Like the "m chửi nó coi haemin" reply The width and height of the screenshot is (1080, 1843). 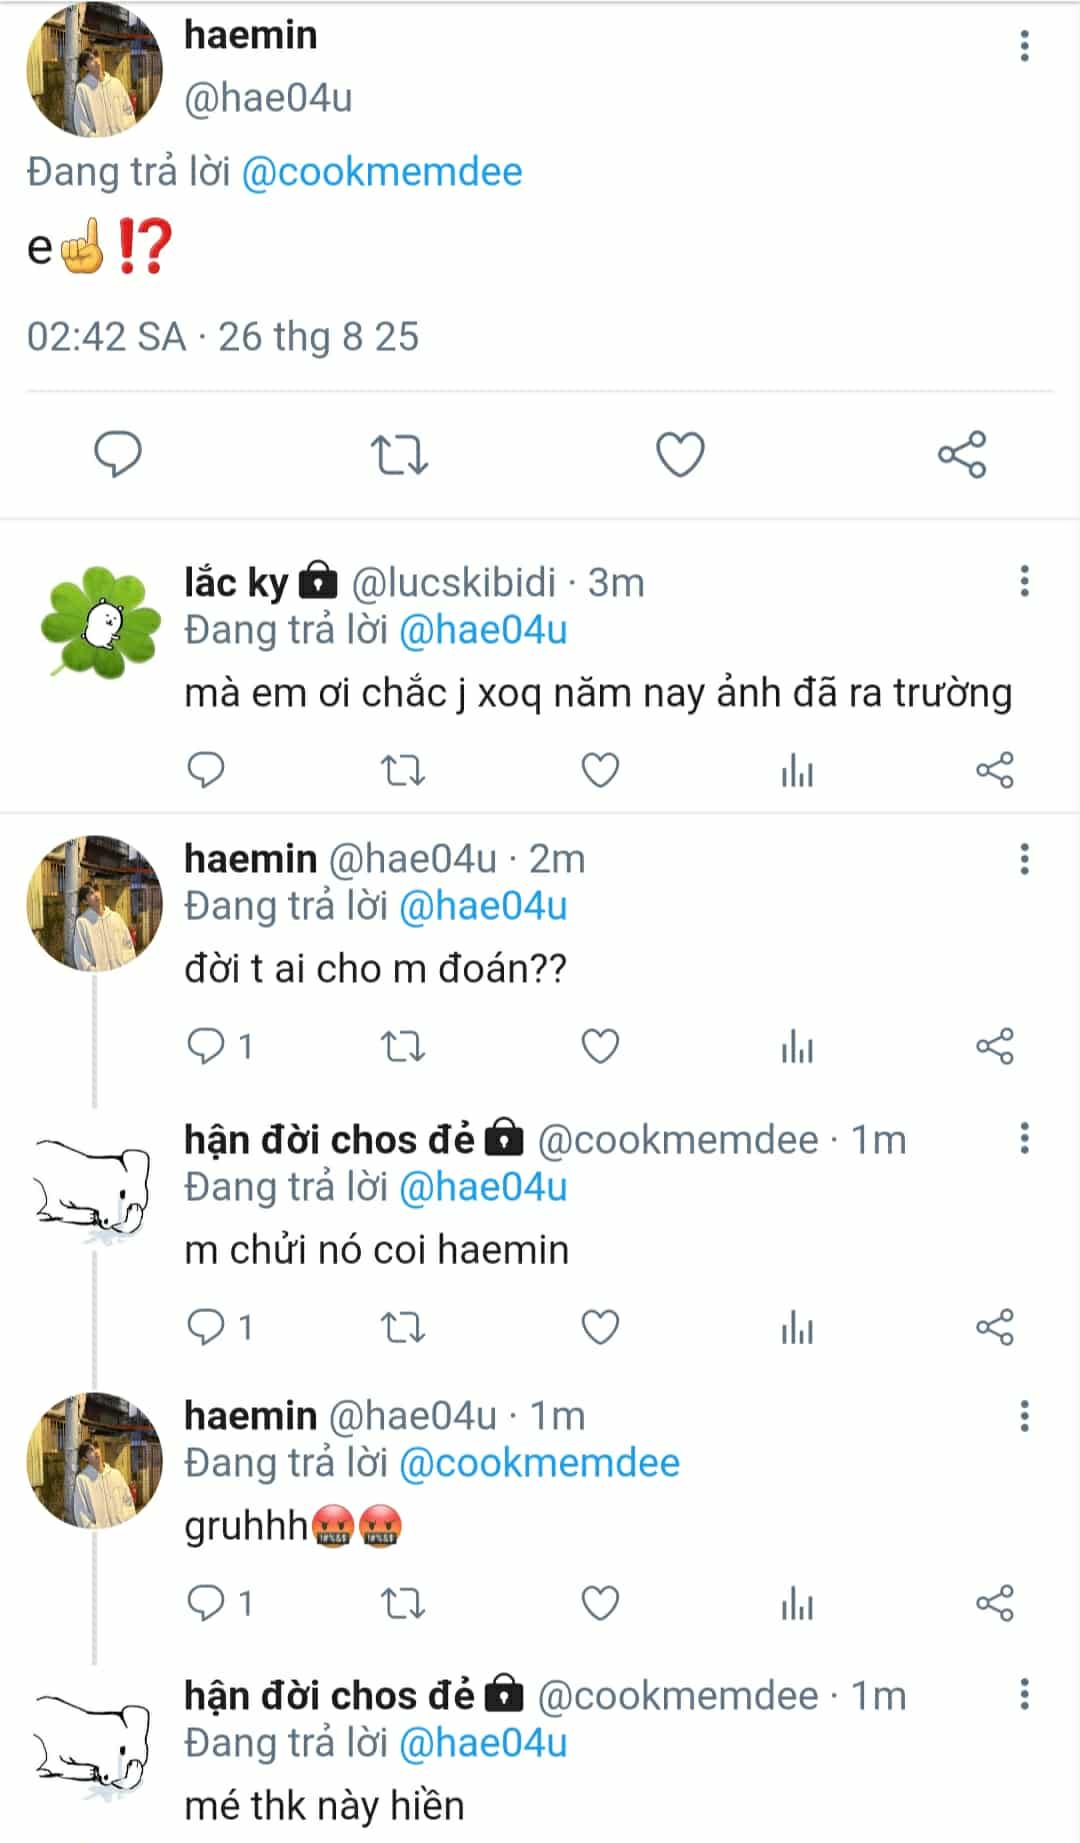pyautogui.click(x=600, y=1327)
